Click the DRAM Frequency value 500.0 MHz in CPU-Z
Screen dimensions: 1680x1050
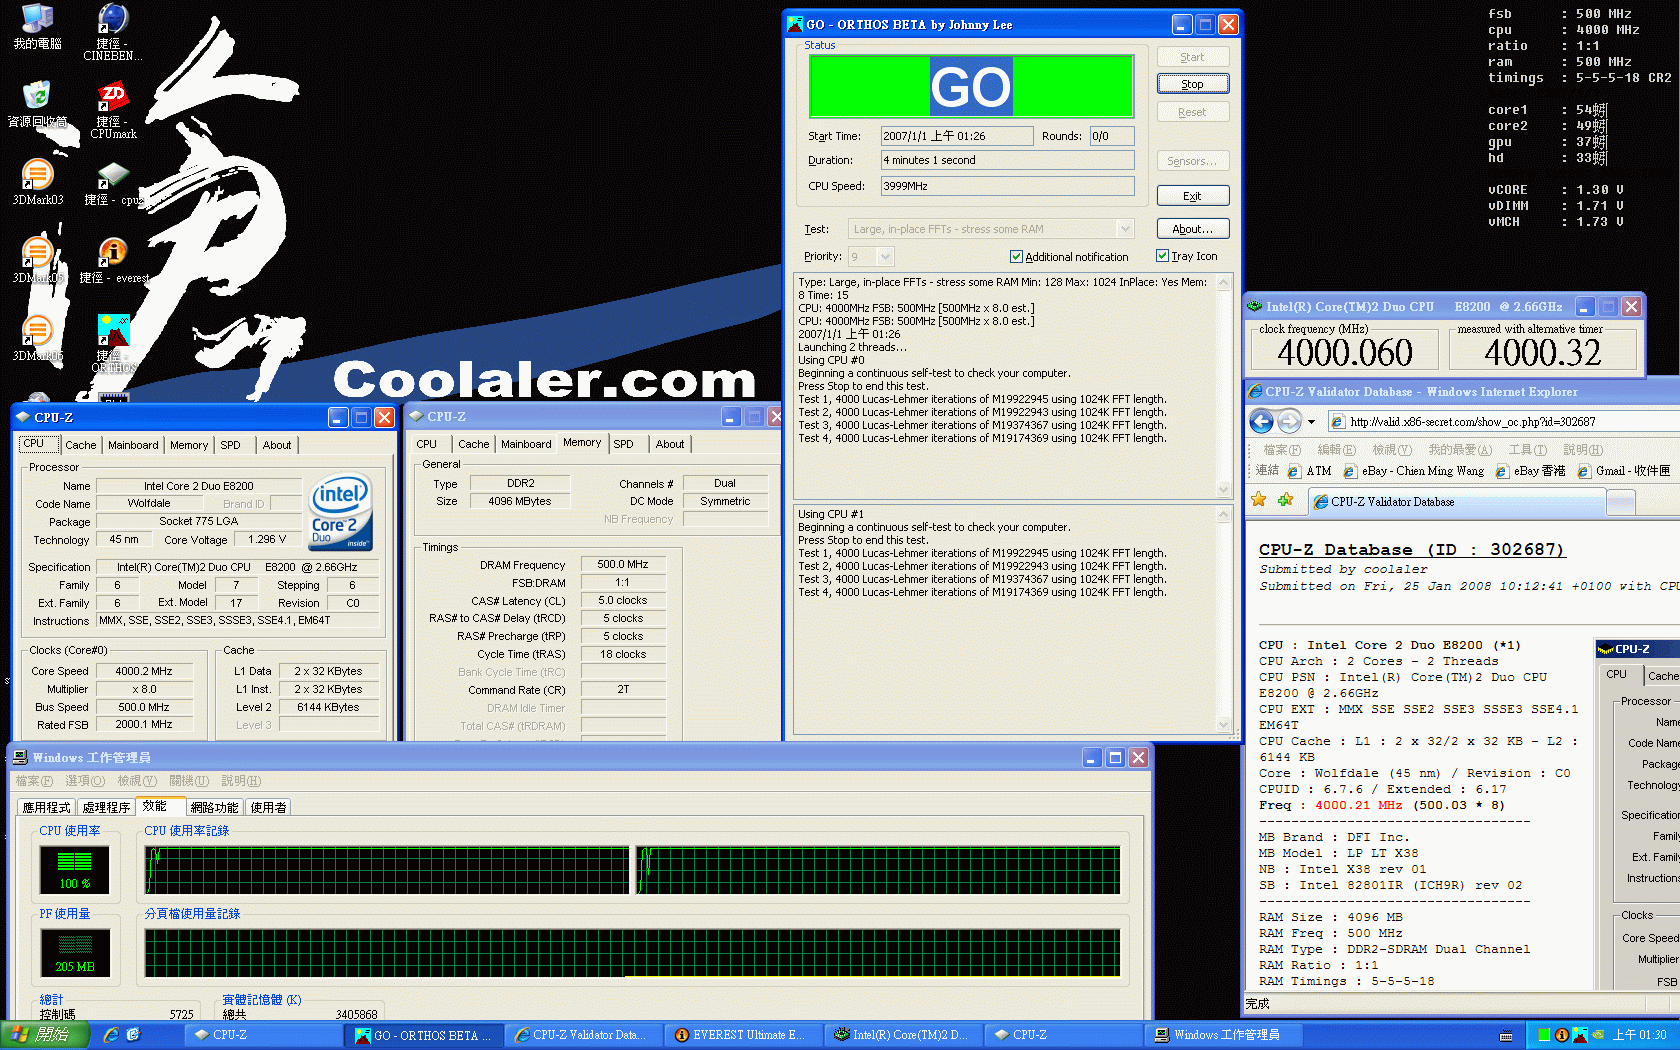pyautogui.click(x=623, y=564)
